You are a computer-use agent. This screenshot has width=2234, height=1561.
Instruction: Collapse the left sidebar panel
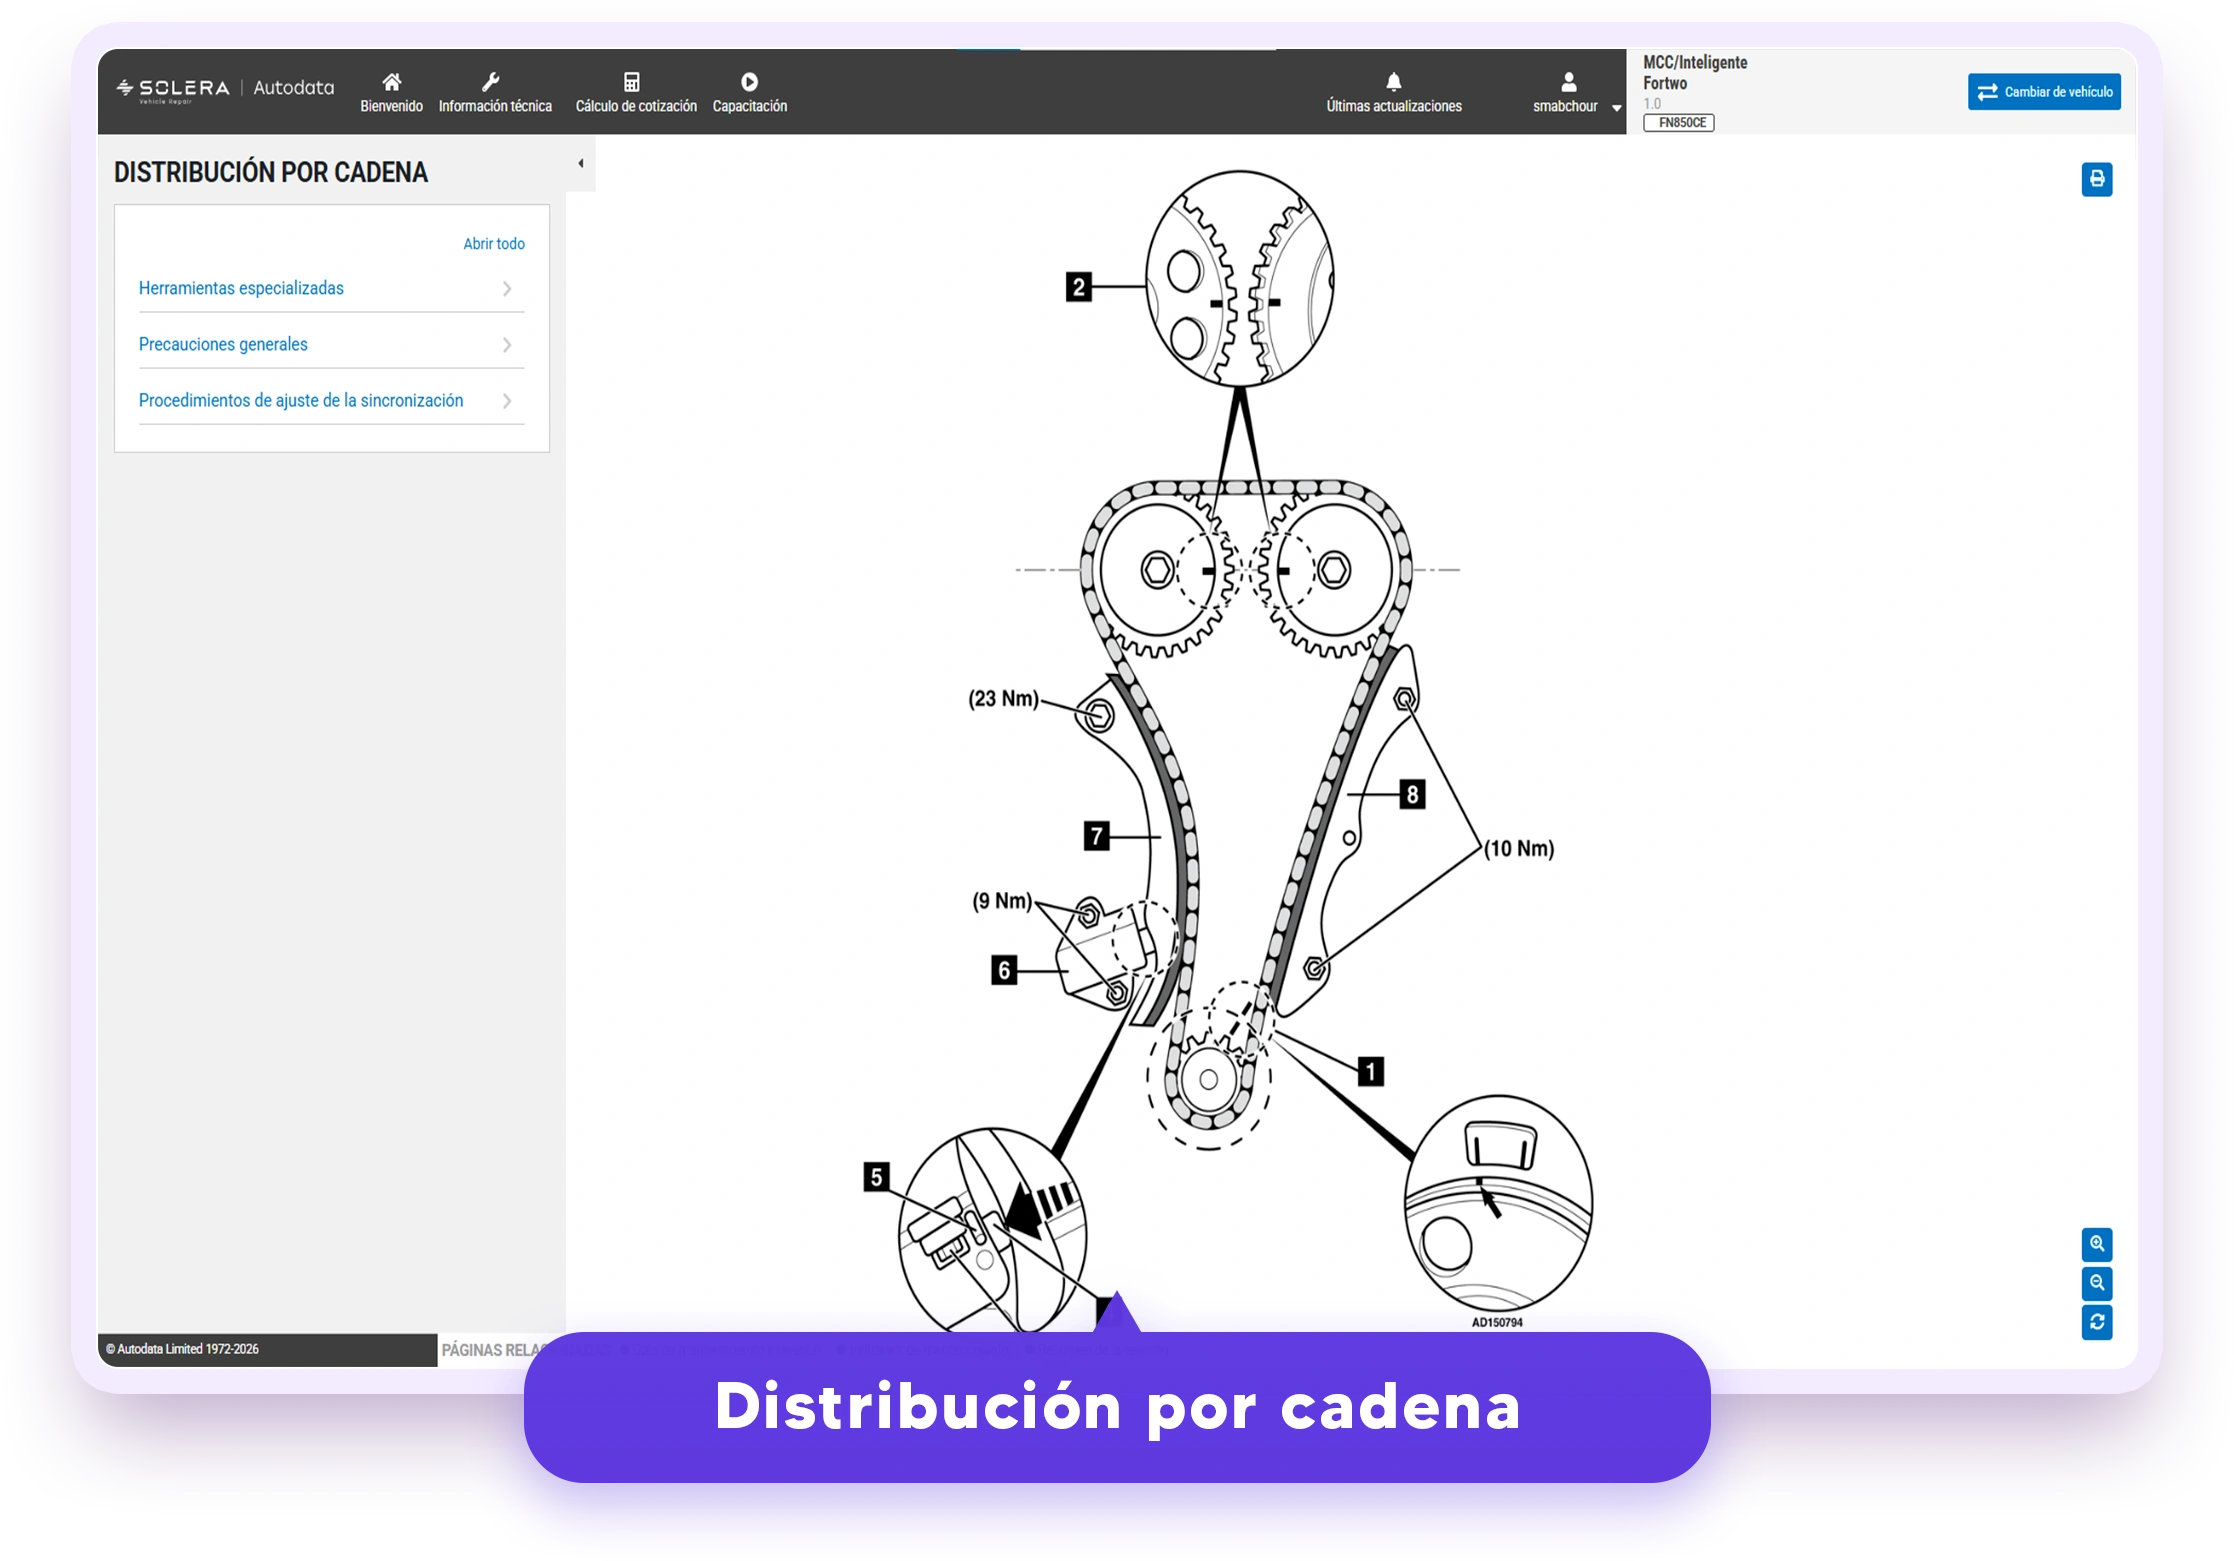(x=581, y=164)
